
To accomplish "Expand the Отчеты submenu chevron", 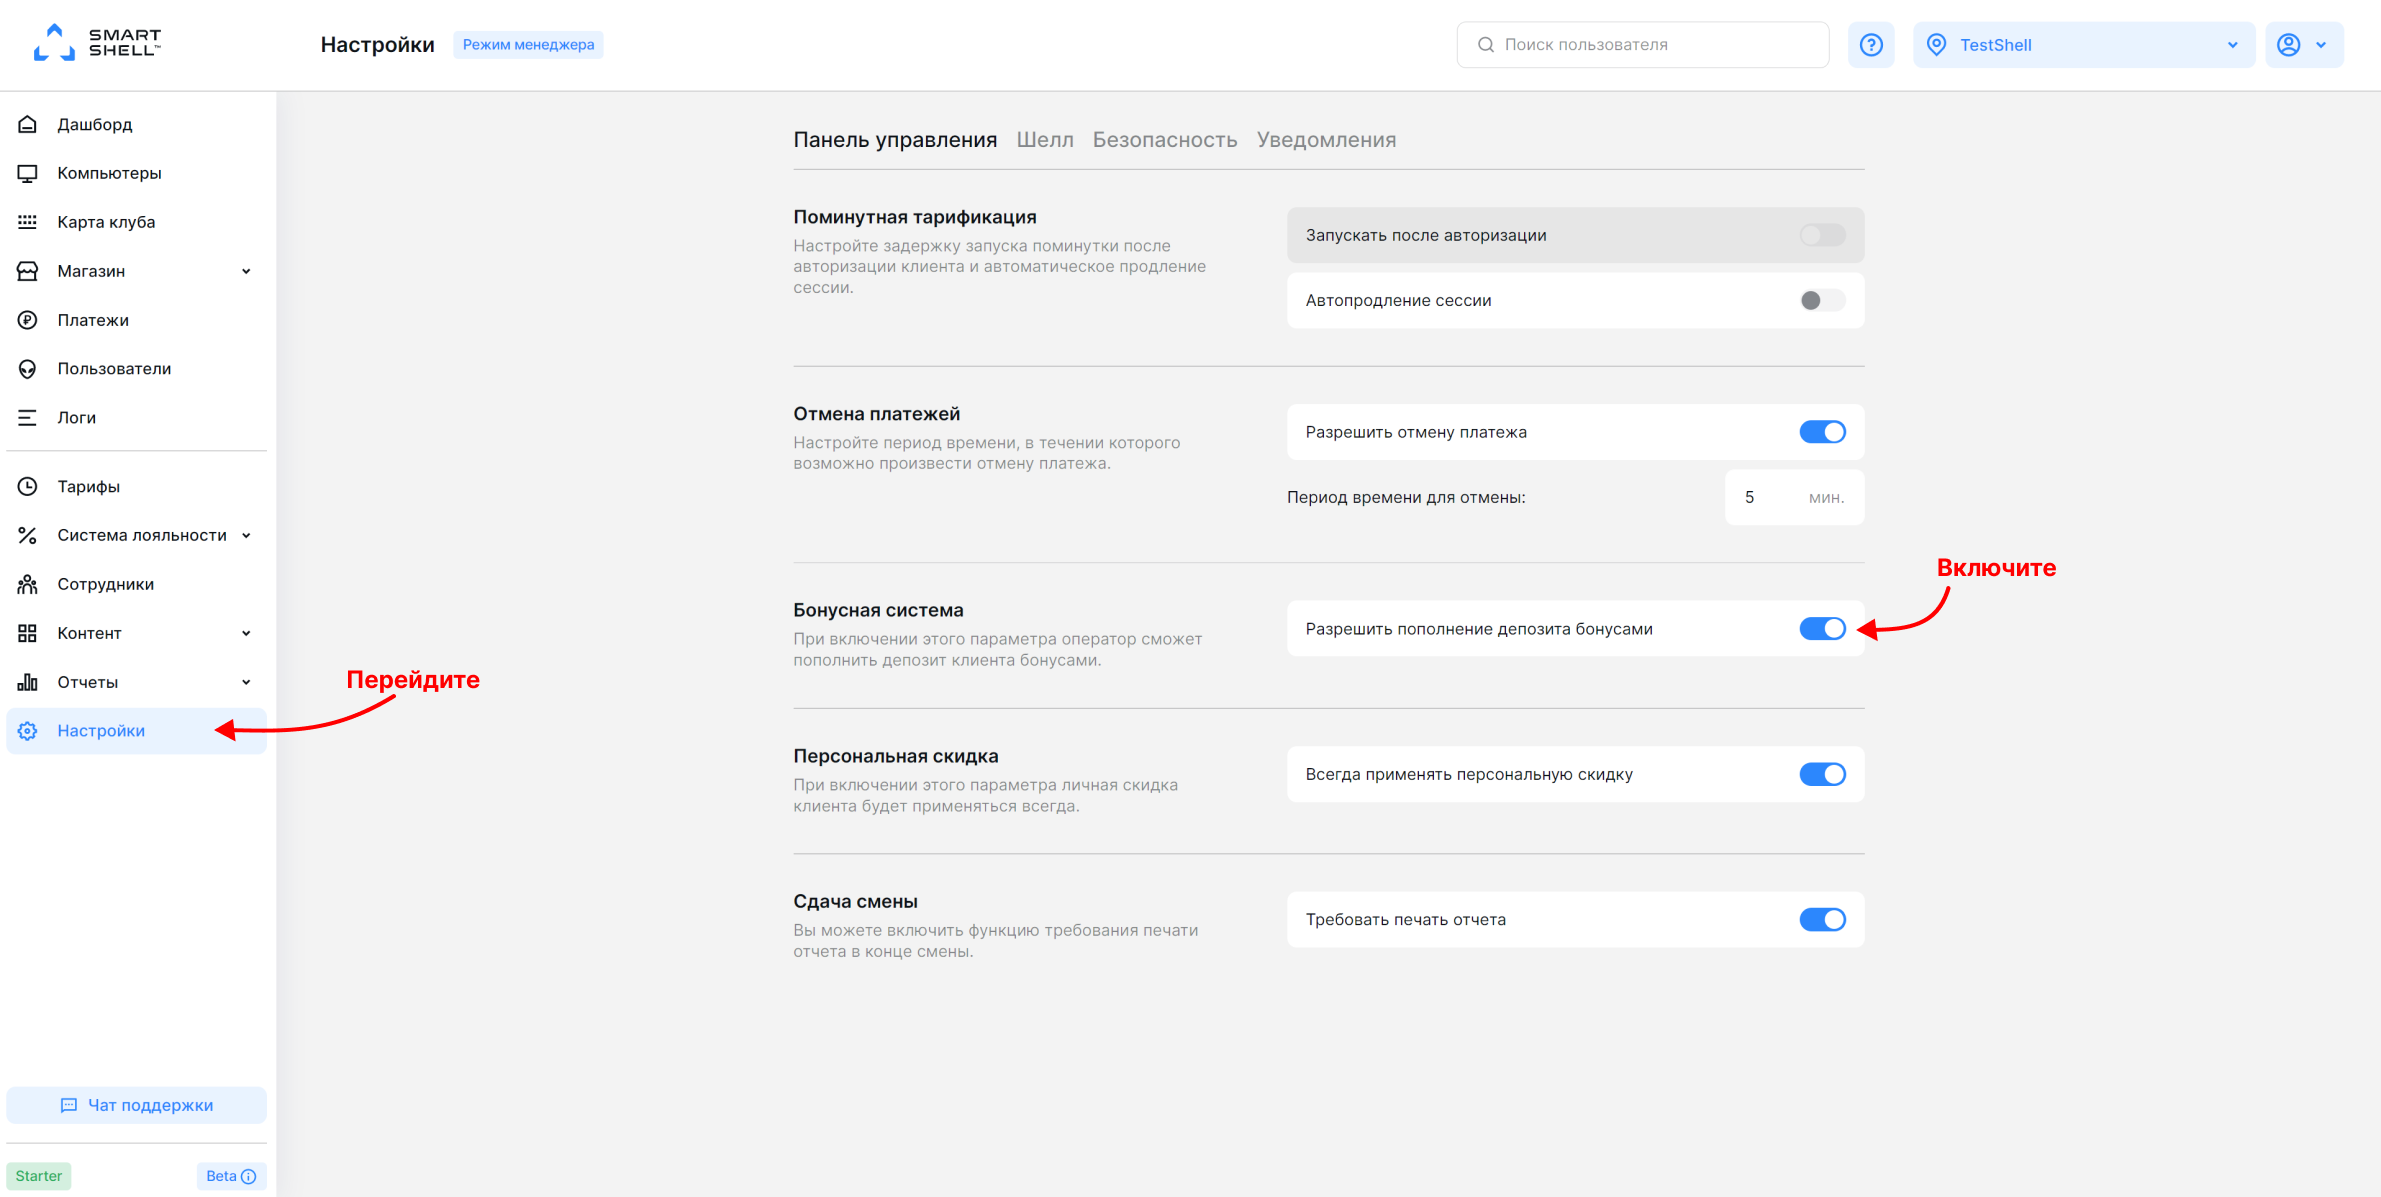I will tap(246, 682).
